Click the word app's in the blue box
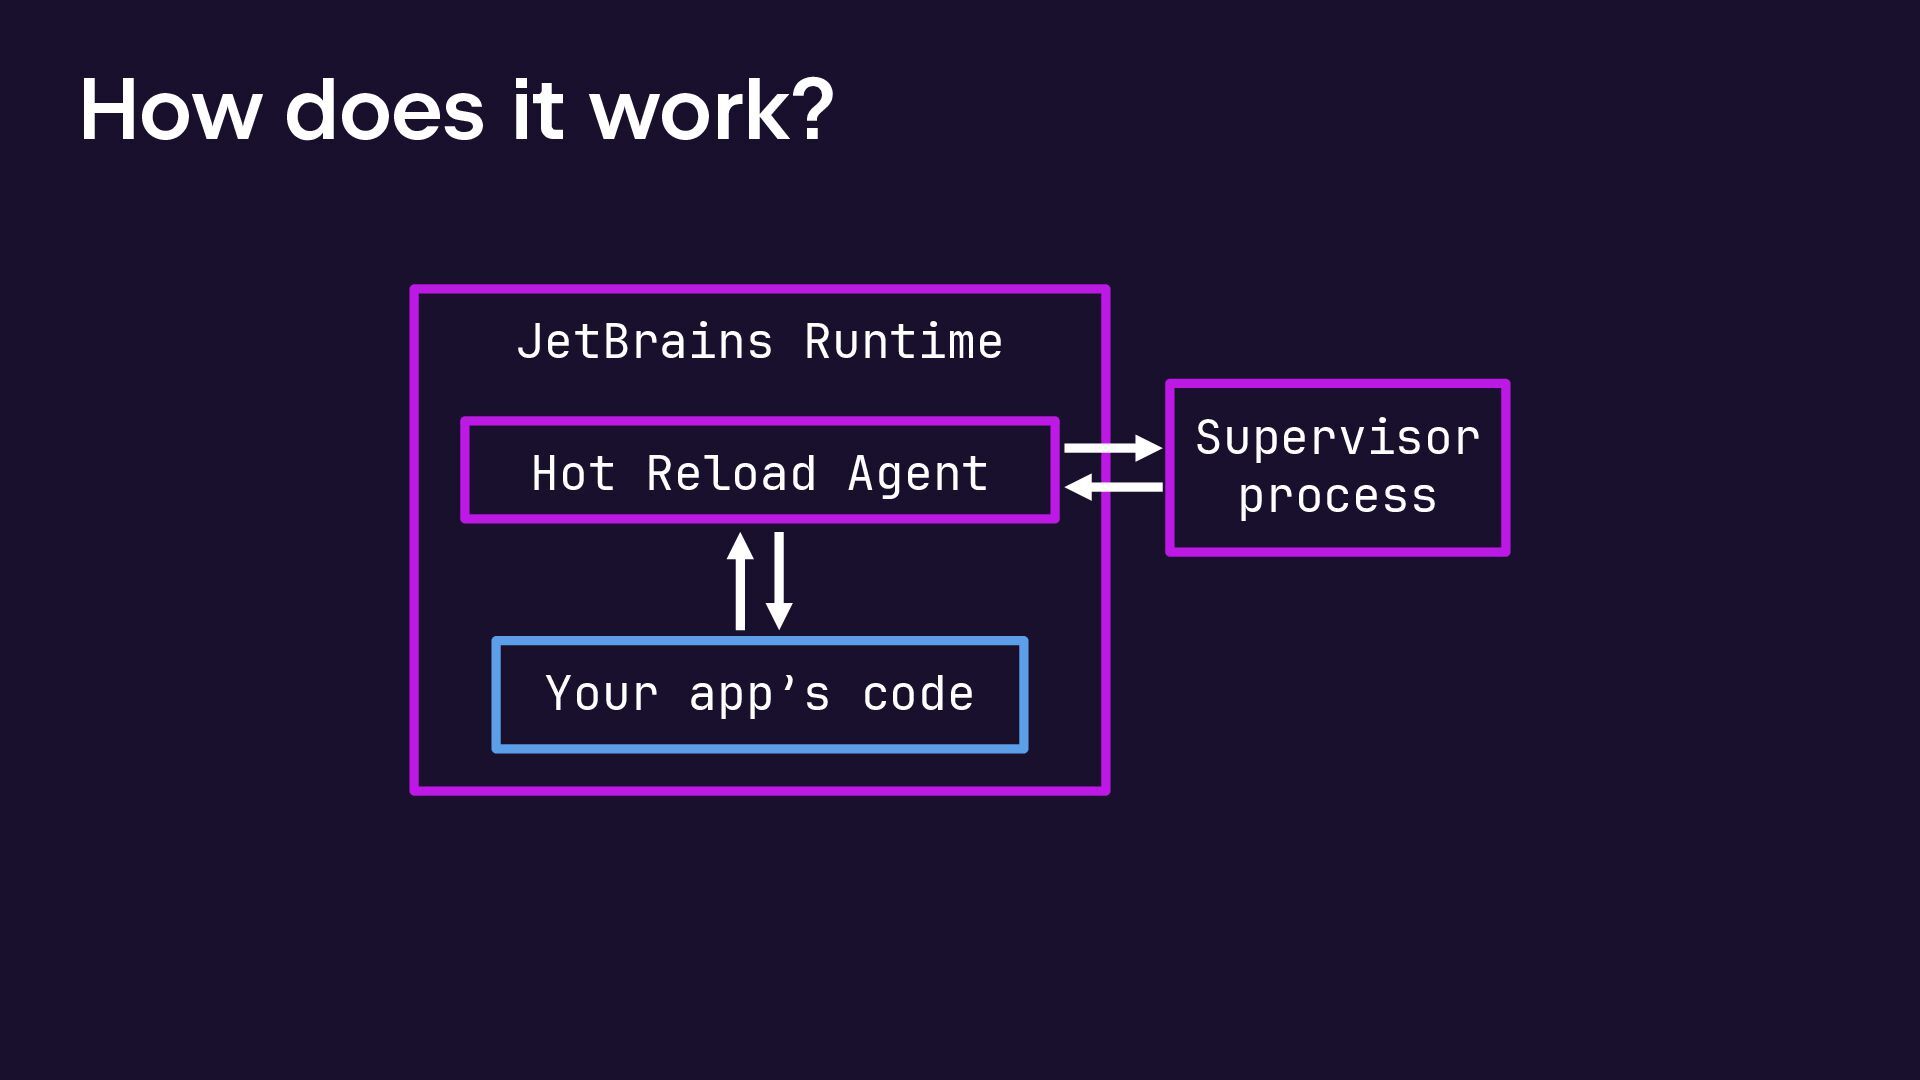1920x1080 pixels. pyautogui.click(x=760, y=694)
